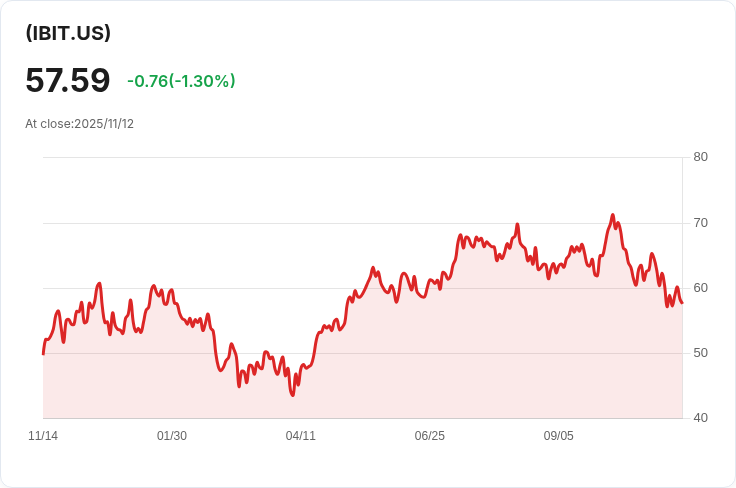Screen dimensions: 736x488
Task: Click the chart line's leftmost starting point
Action: click(x=43, y=354)
